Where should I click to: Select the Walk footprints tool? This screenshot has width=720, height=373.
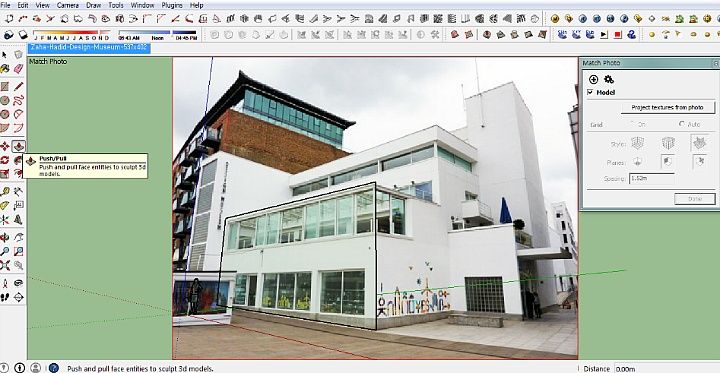coord(5,297)
